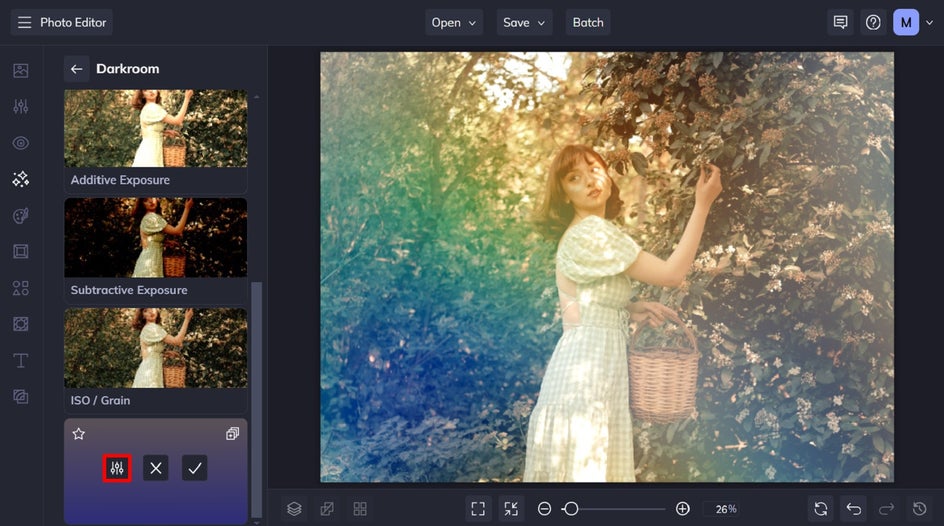Zoom out with the minus button

(544, 509)
